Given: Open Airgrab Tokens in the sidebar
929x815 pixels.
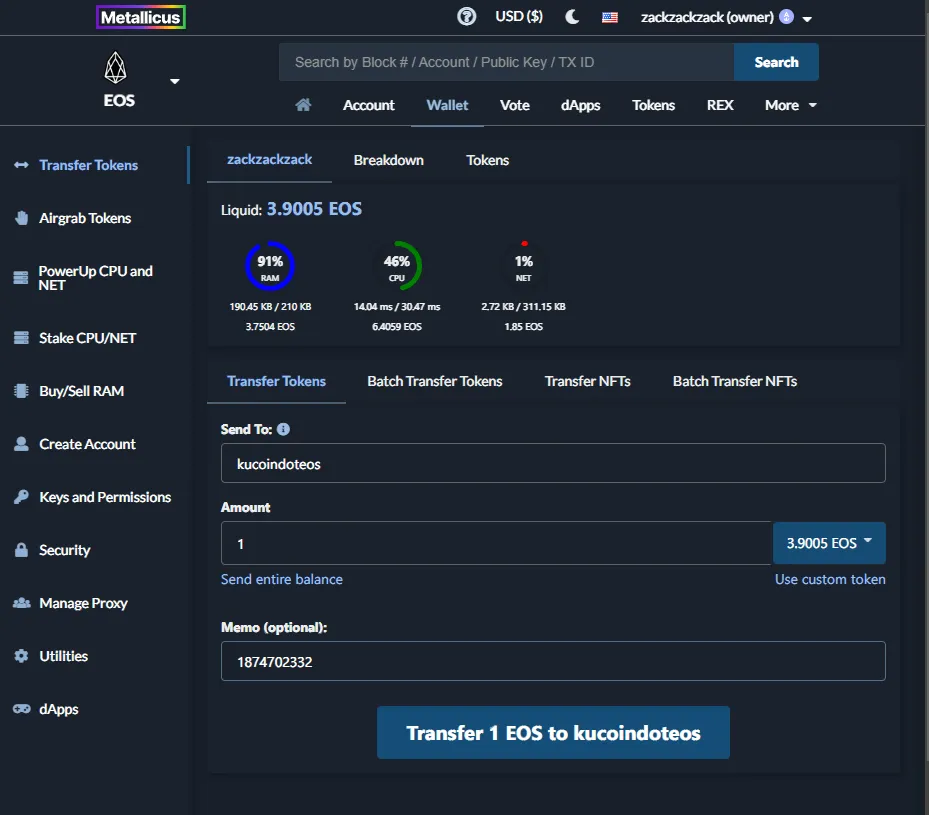Looking at the screenshot, I should tap(85, 218).
